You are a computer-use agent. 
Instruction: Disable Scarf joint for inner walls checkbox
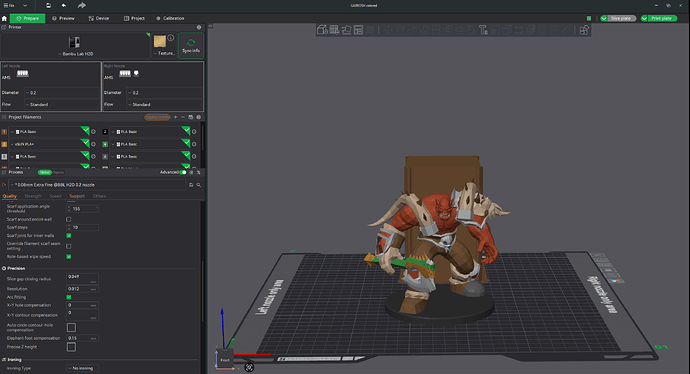[69, 235]
